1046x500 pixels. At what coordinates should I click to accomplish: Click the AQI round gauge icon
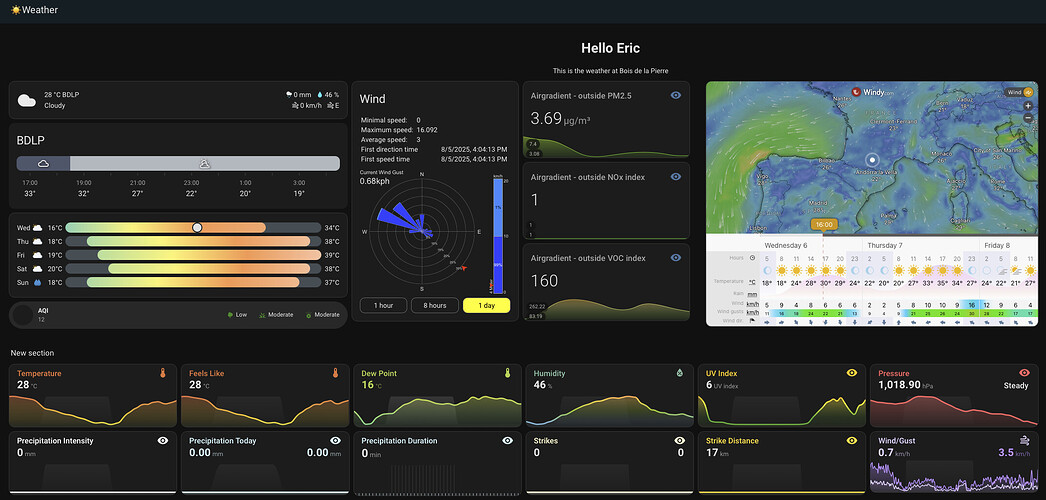point(23,315)
